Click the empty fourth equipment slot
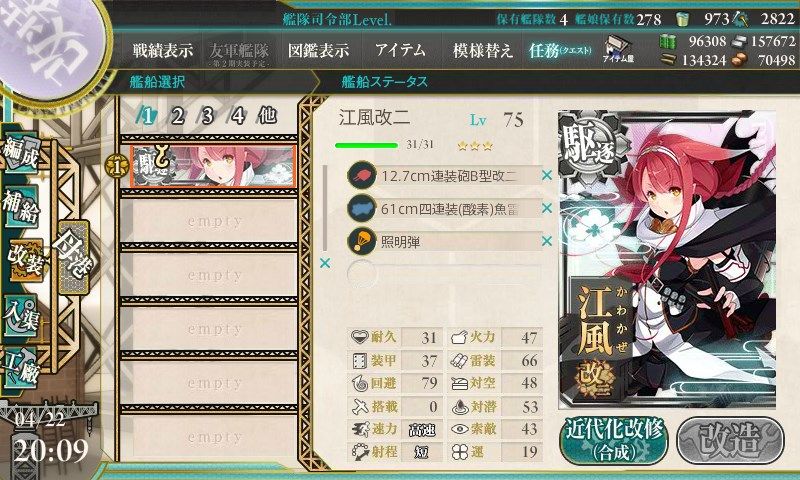 [x=444, y=274]
